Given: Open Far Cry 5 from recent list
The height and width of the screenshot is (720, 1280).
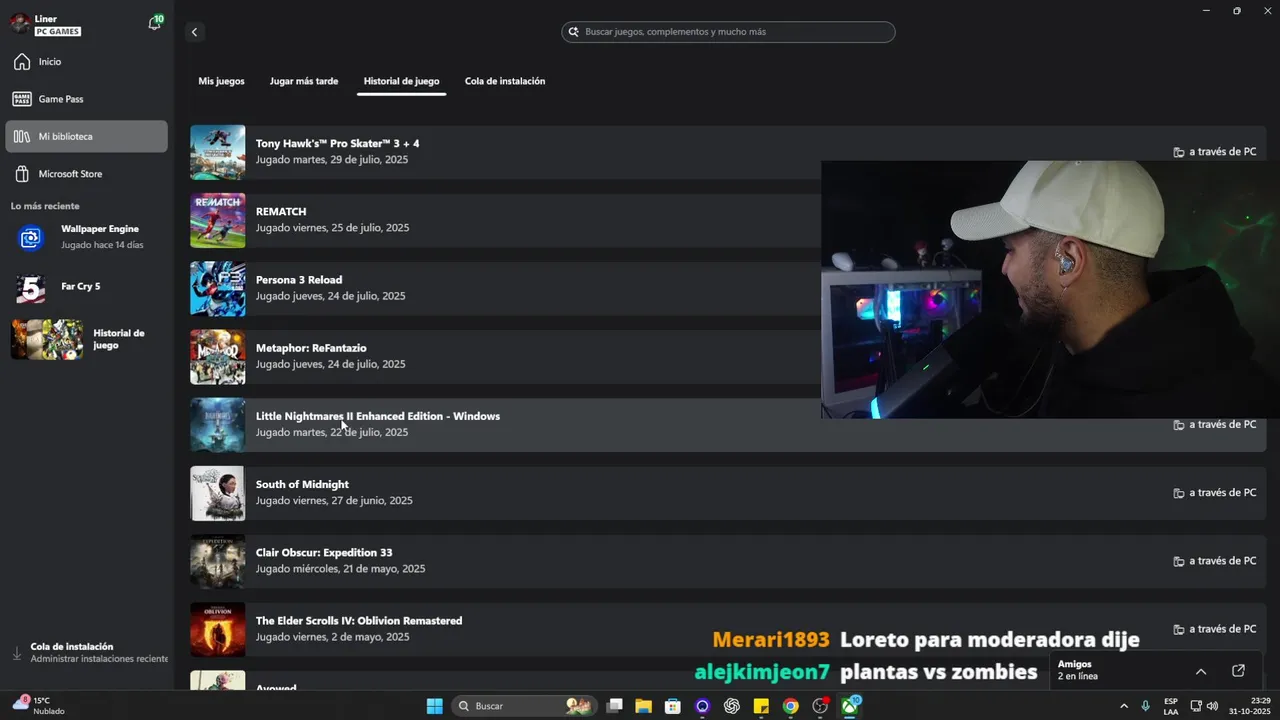Looking at the screenshot, I should pos(87,288).
